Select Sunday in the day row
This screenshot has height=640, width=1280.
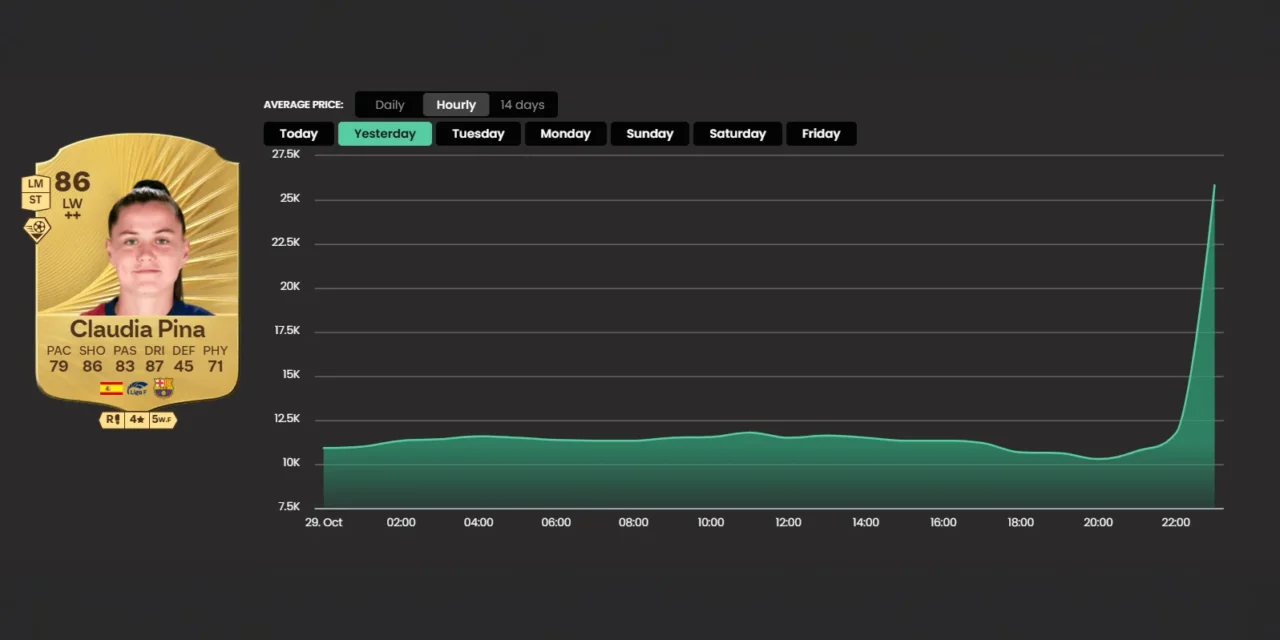(x=649, y=133)
